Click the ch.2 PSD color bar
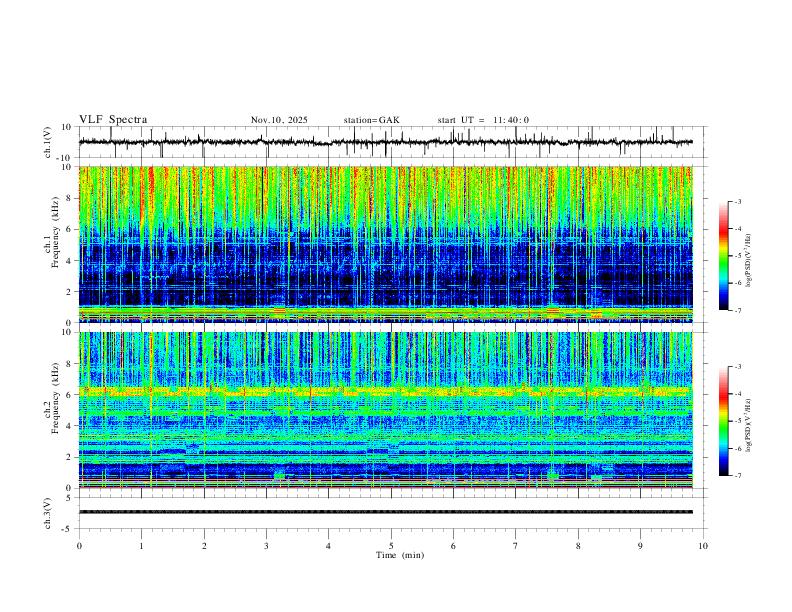This screenshot has height=612, width=792. click(x=723, y=421)
